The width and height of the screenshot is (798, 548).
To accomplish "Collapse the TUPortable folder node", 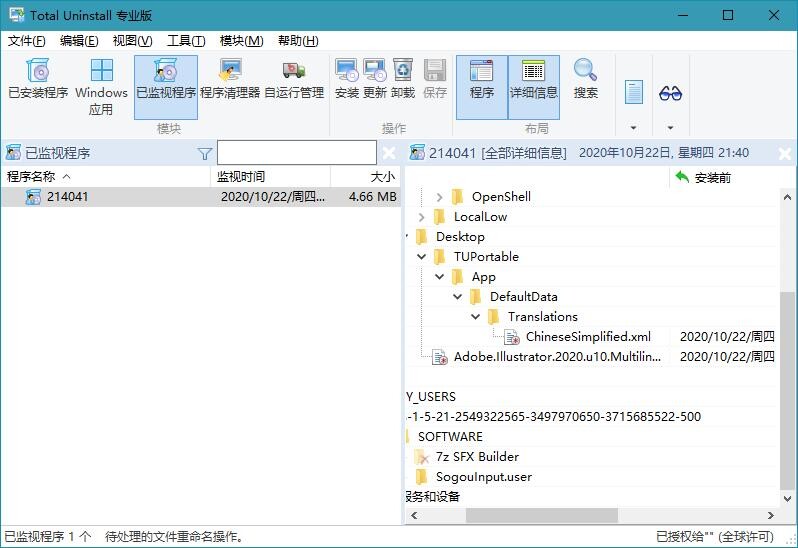I will (x=422, y=257).
